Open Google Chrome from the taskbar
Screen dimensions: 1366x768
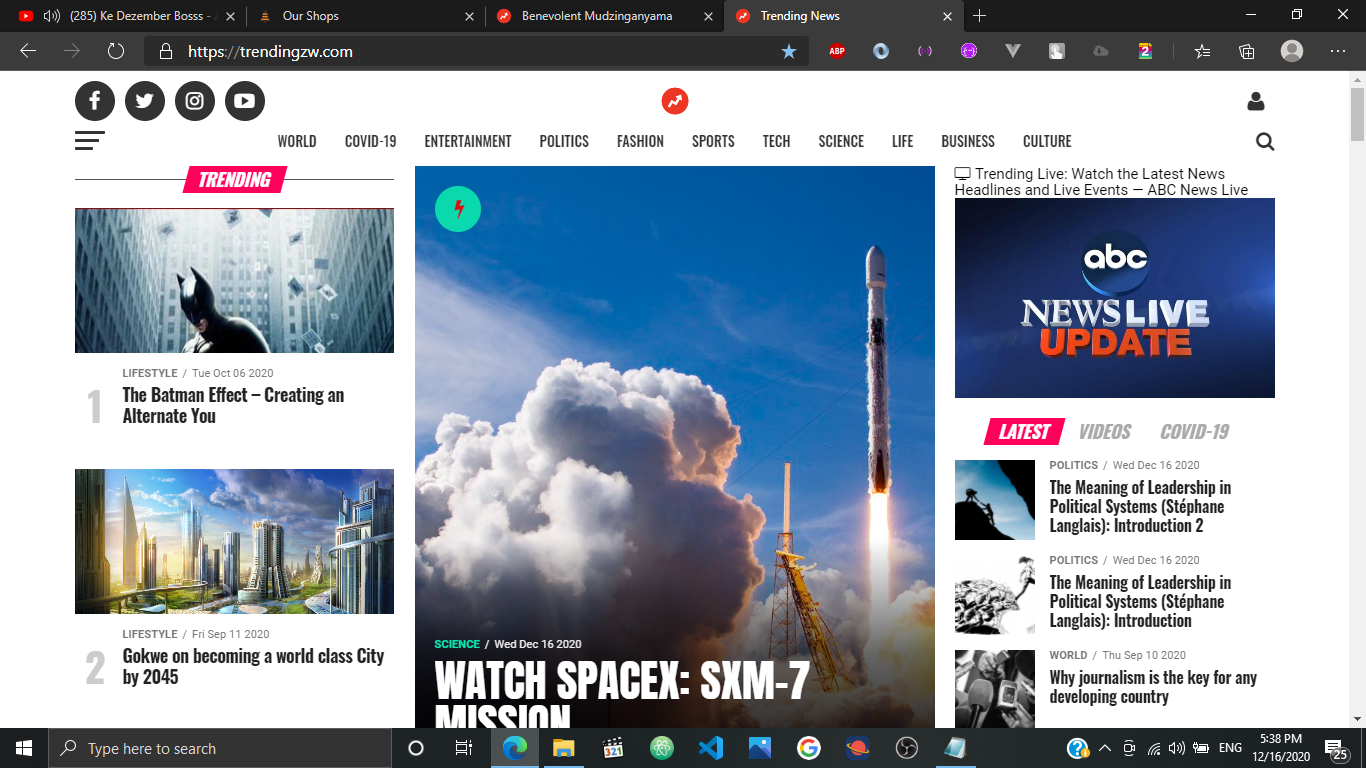(809, 748)
